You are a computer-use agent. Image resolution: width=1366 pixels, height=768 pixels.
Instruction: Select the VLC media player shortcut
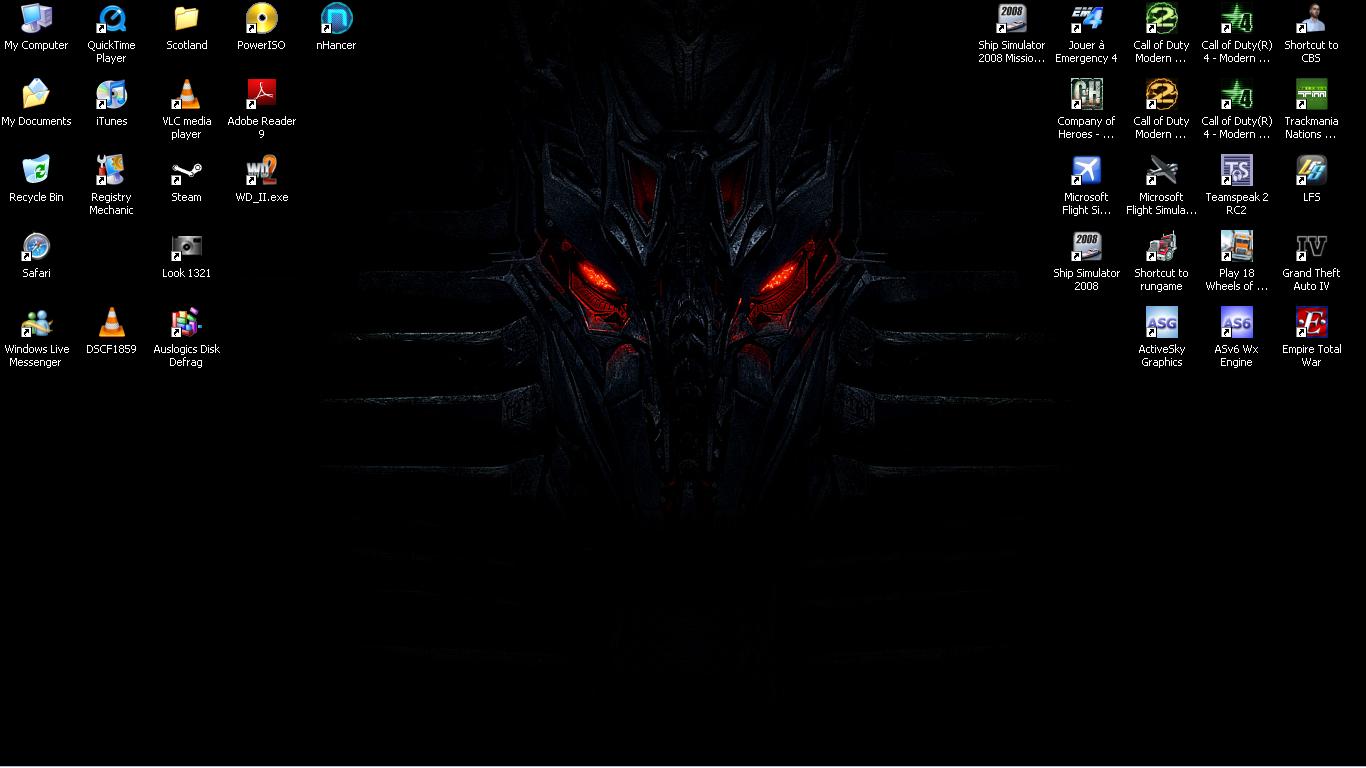186,95
